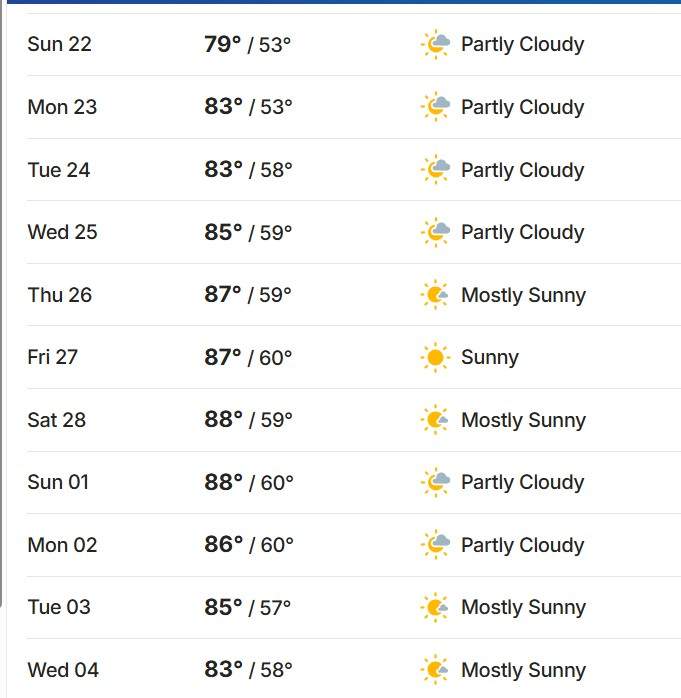The image size is (681, 698).
Task: Click the Mostly Sunny icon for Sat 28
Action: click(x=435, y=420)
